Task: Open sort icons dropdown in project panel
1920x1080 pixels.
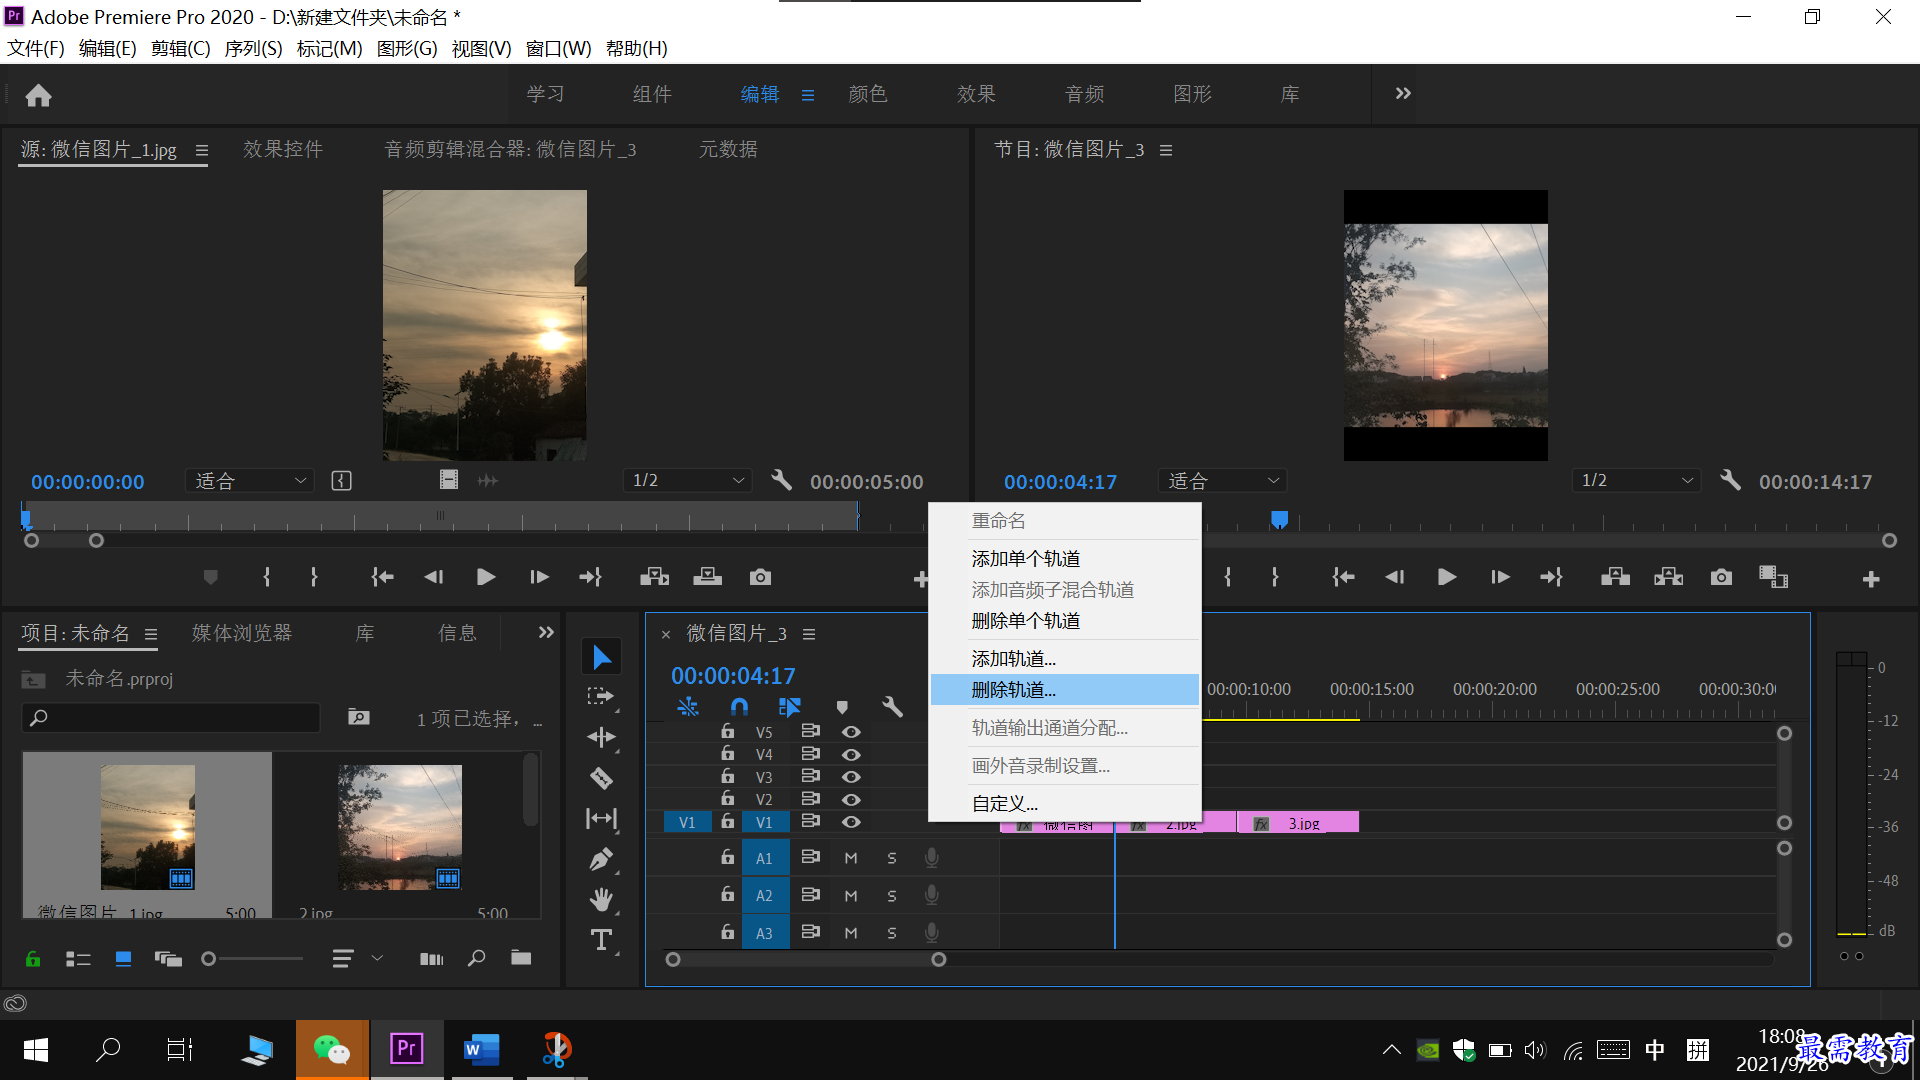Action: point(357,959)
